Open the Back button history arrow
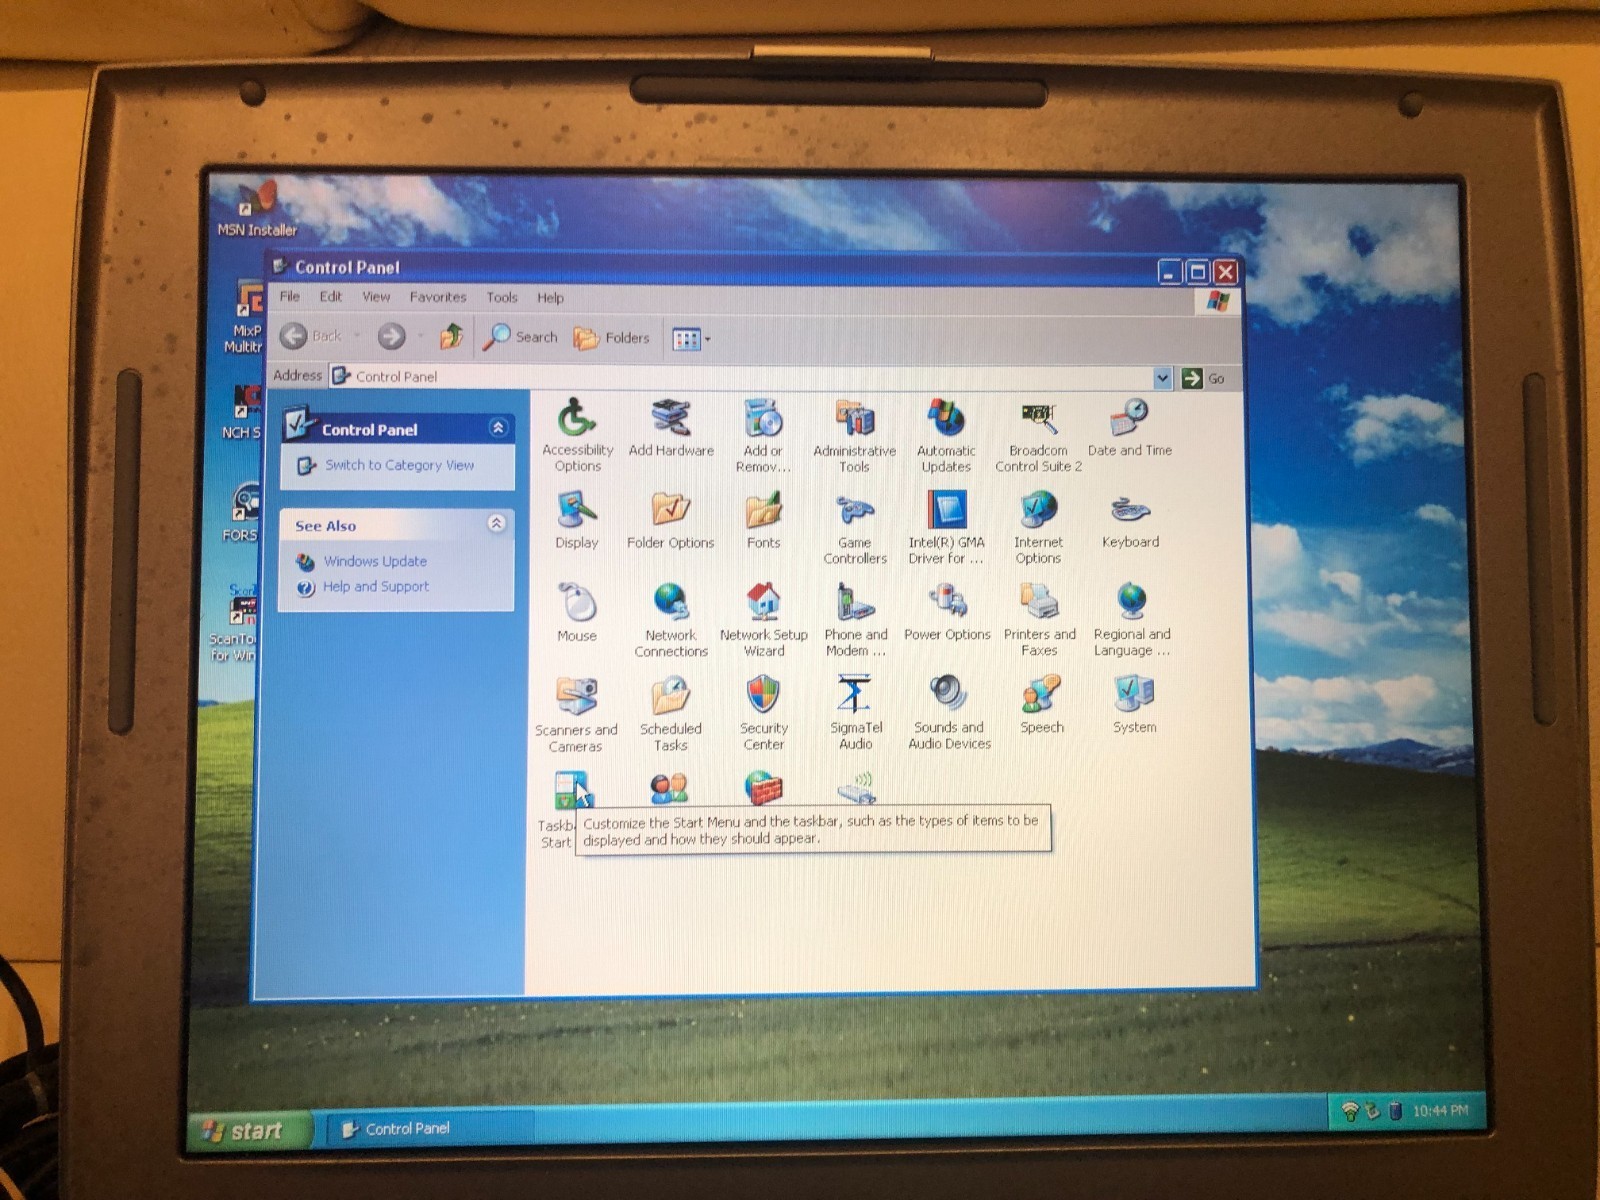Screen dimensions: 1600x1200 [x=356, y=336]
